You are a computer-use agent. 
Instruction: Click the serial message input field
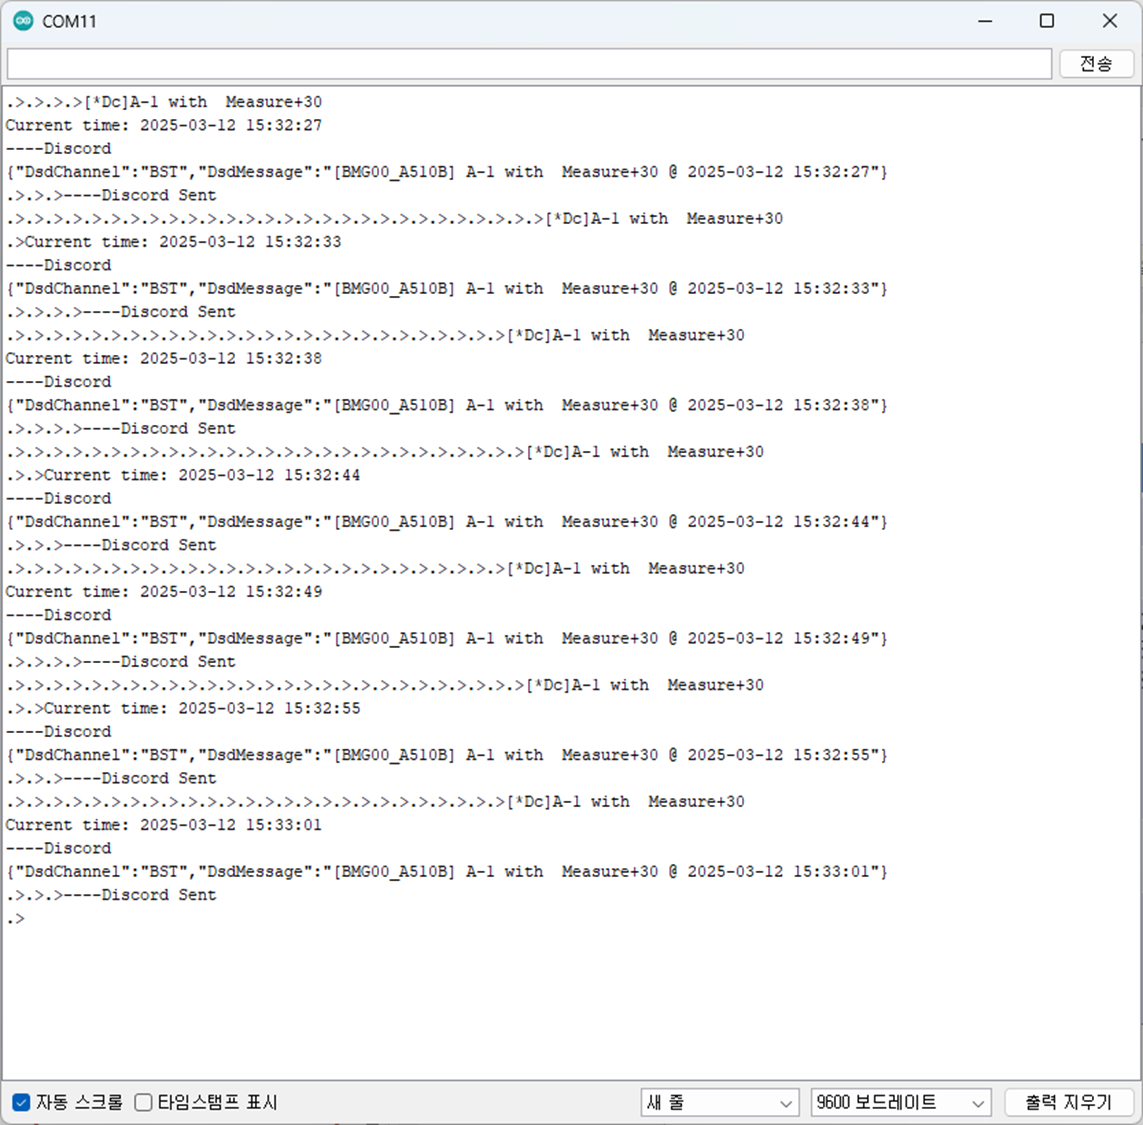[x=529, y=63]
